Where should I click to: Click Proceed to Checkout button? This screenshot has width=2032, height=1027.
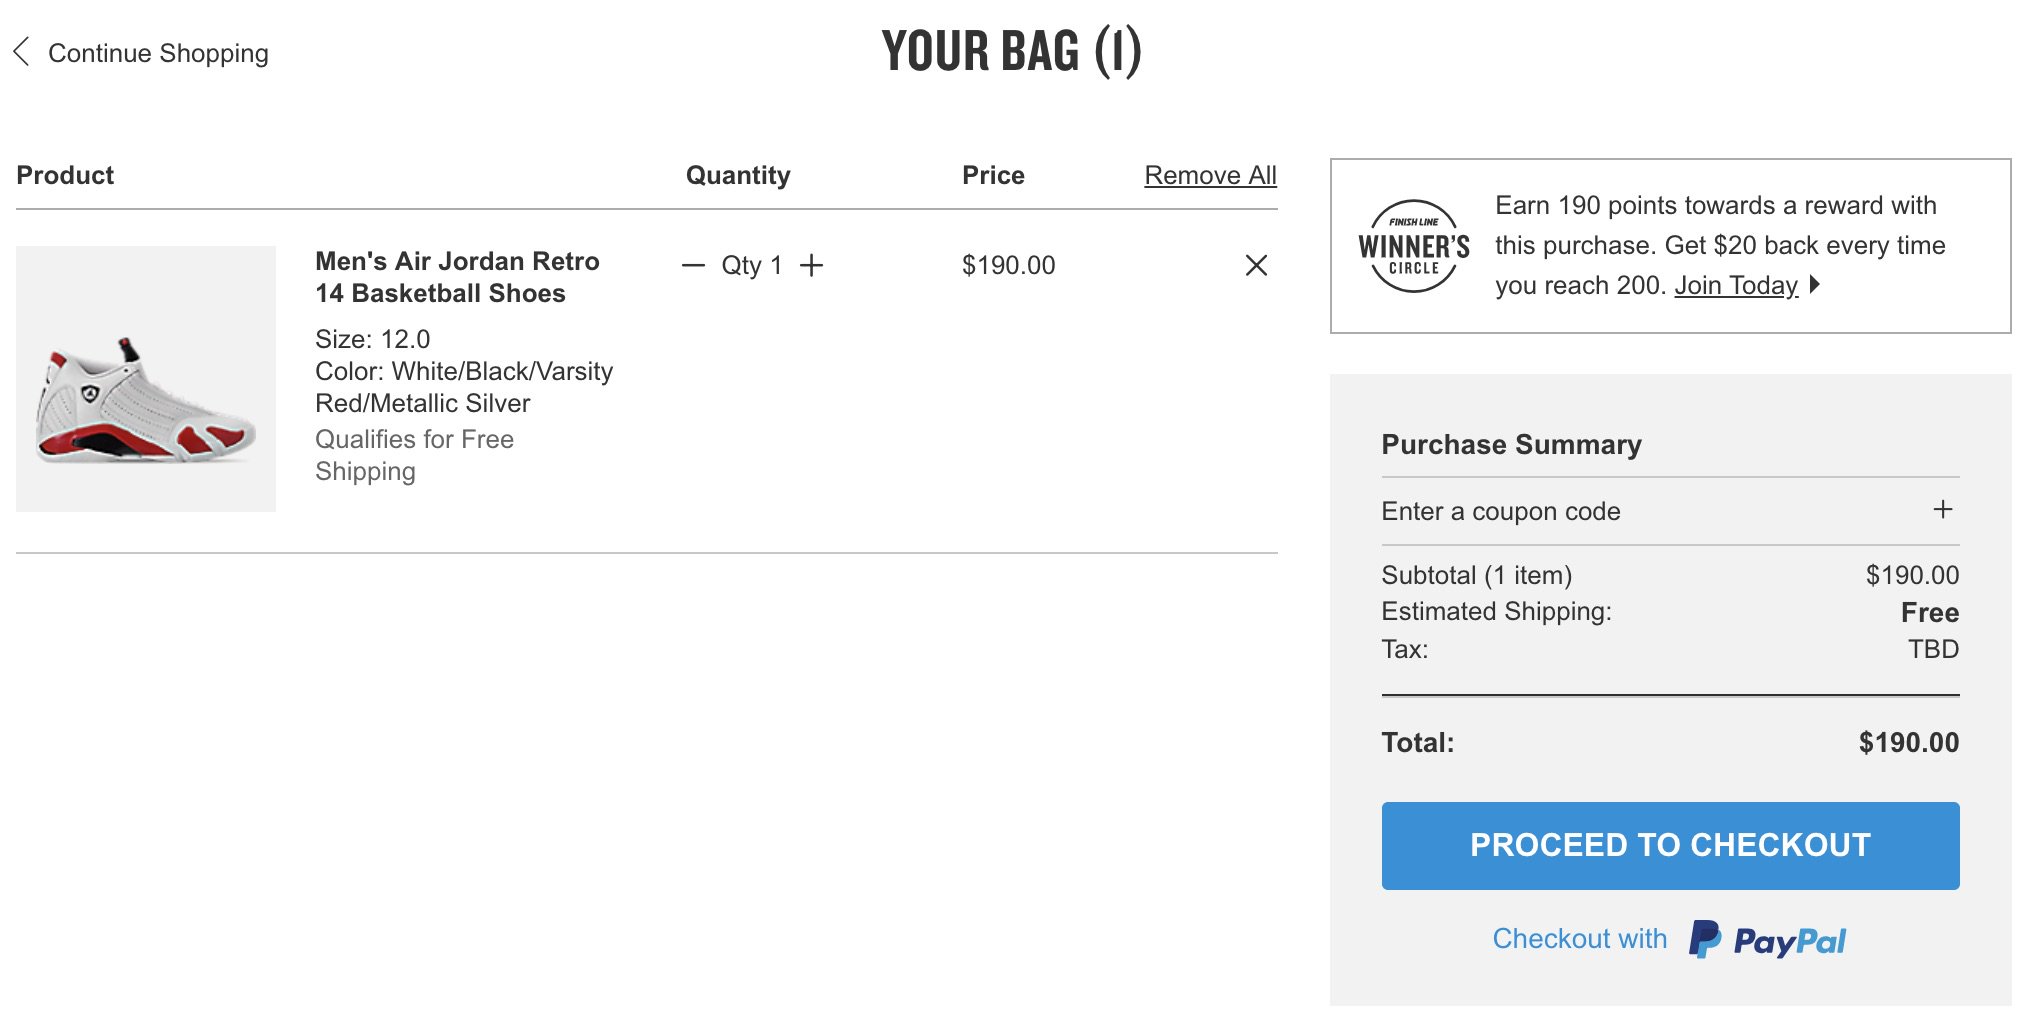(1670, 845)
